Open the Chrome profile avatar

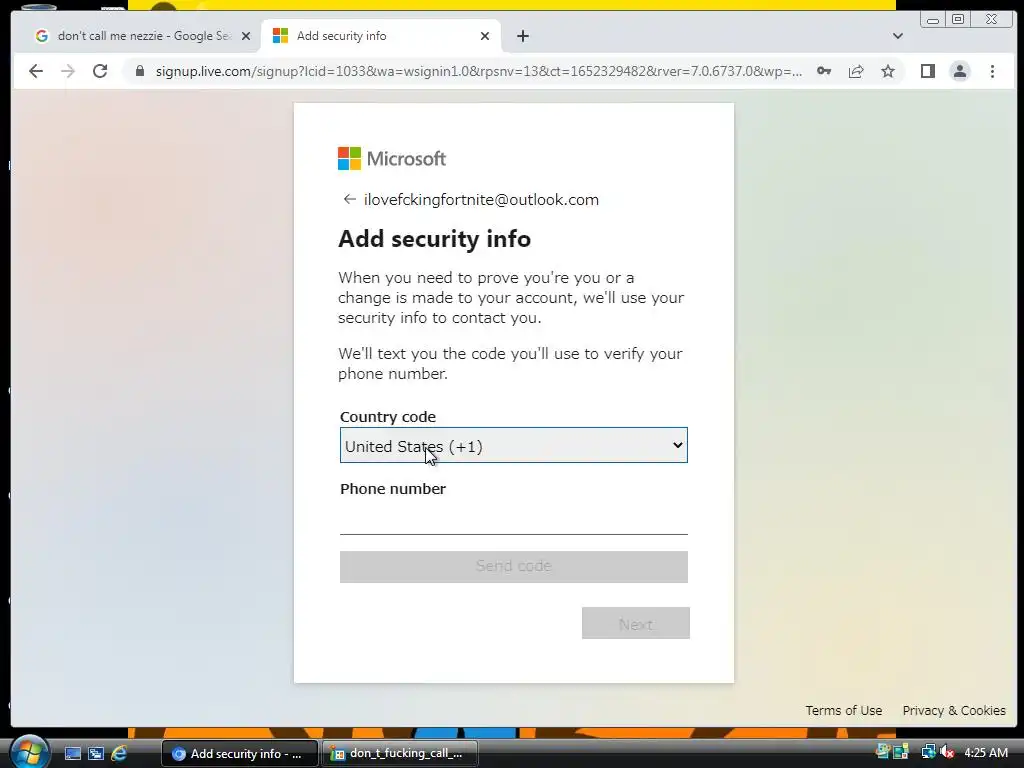(x=959, y=71)
